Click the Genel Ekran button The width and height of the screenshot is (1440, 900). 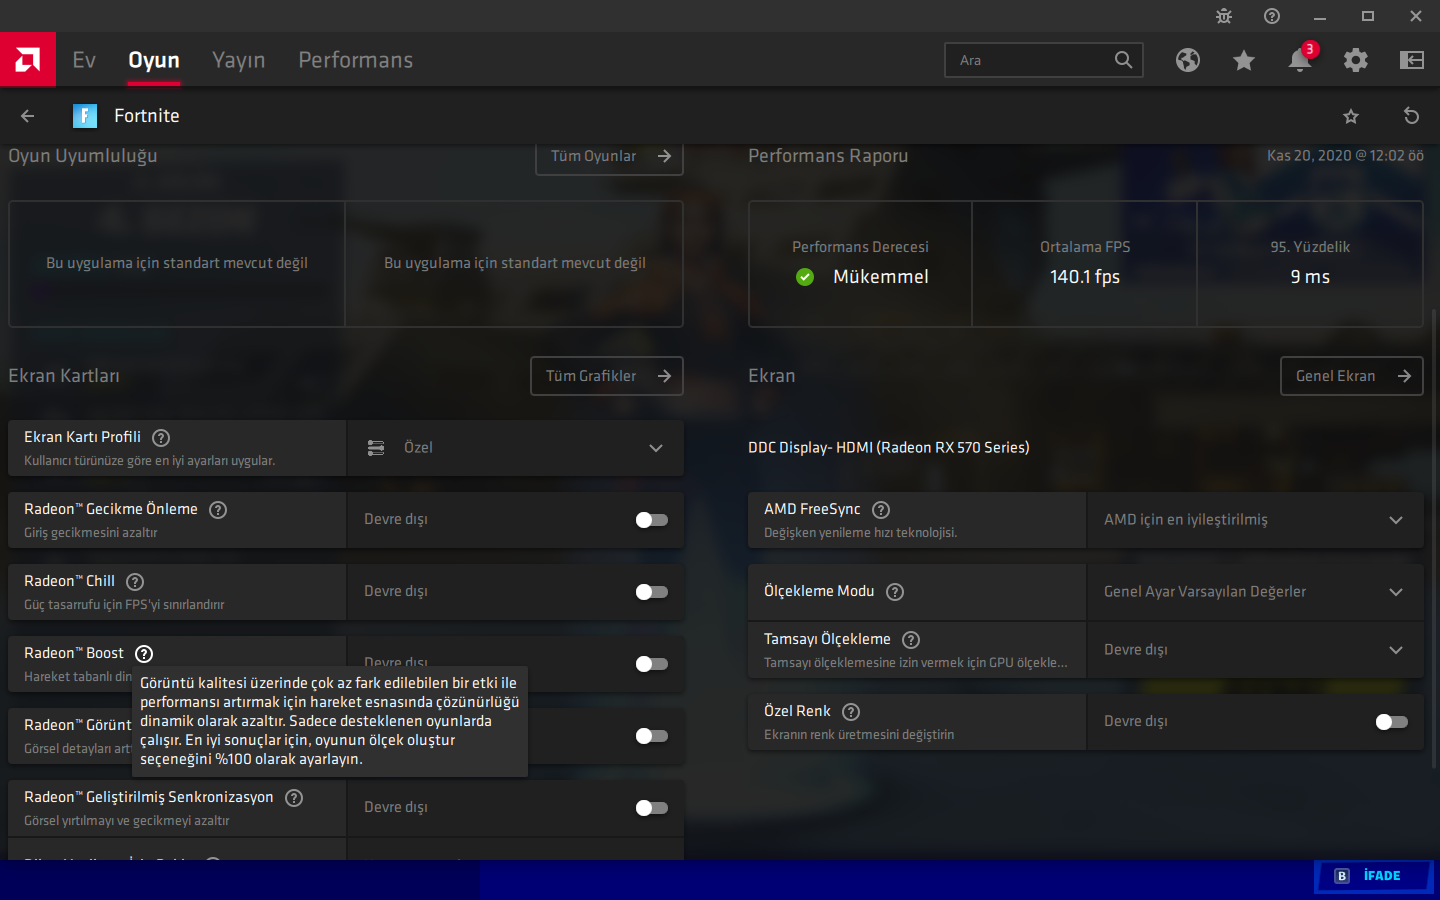point(1352,376)
